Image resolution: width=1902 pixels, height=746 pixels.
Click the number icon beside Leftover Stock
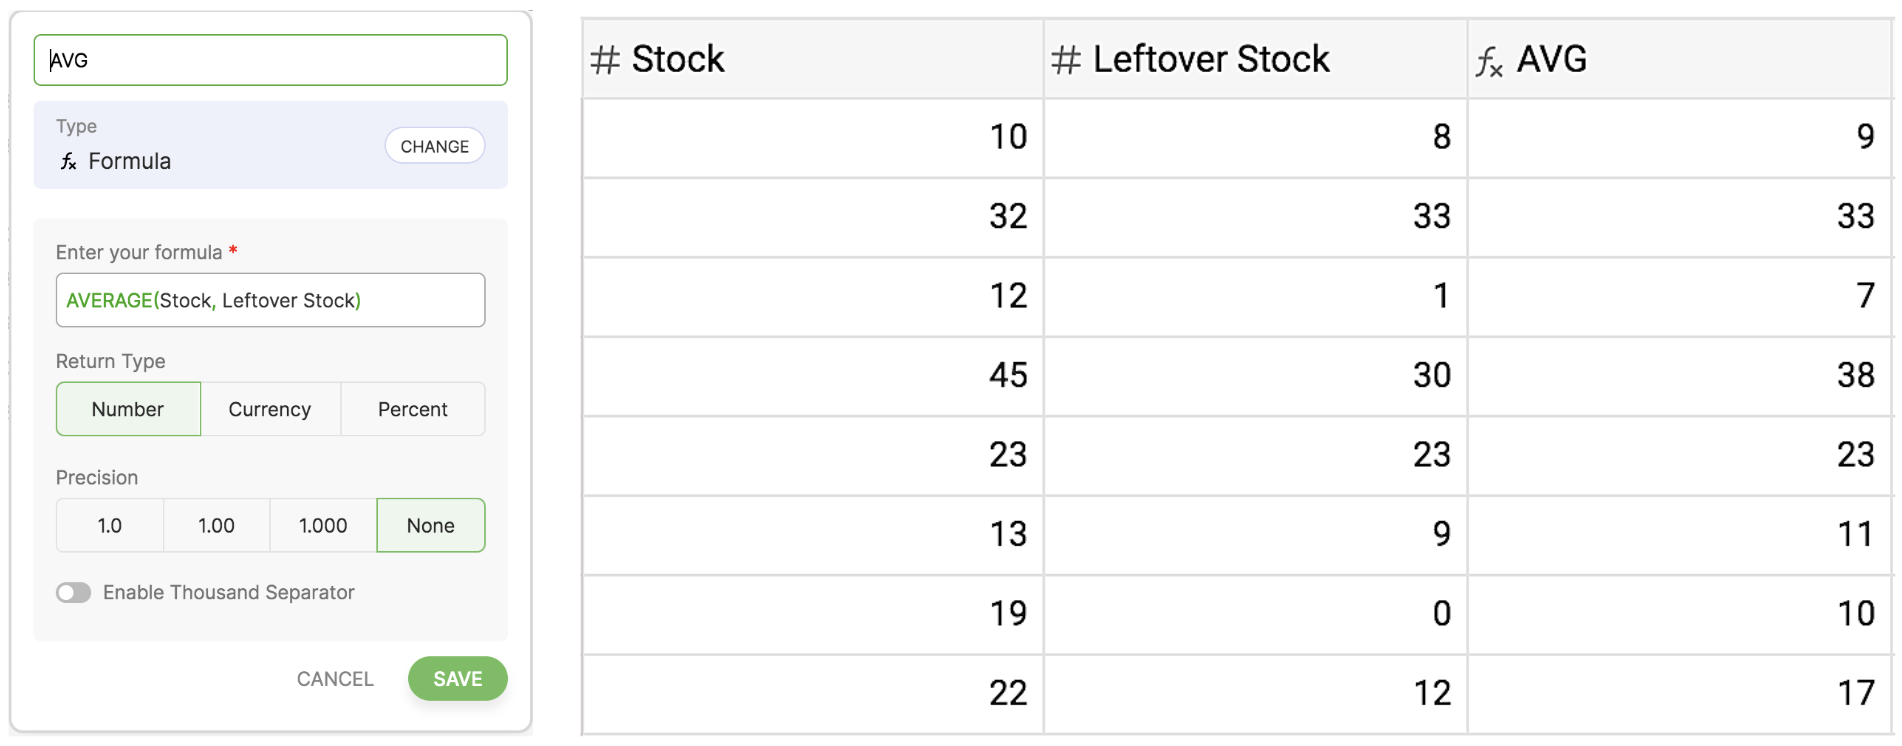coord(1066,60)
